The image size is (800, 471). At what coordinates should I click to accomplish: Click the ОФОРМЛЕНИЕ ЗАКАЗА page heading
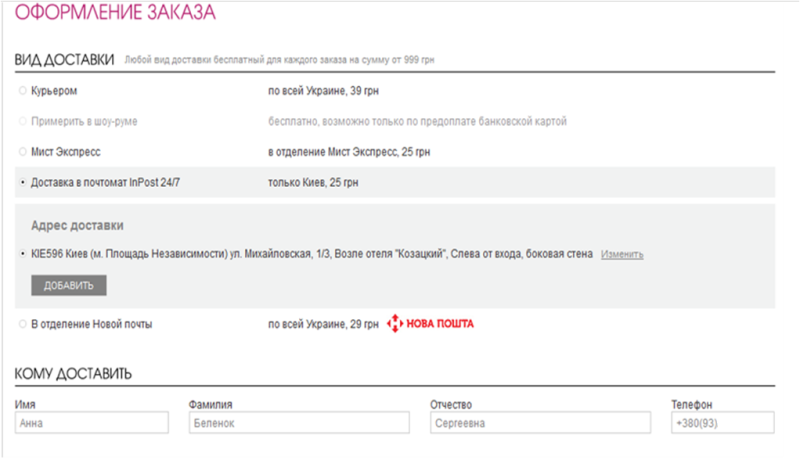pos(115,16)
